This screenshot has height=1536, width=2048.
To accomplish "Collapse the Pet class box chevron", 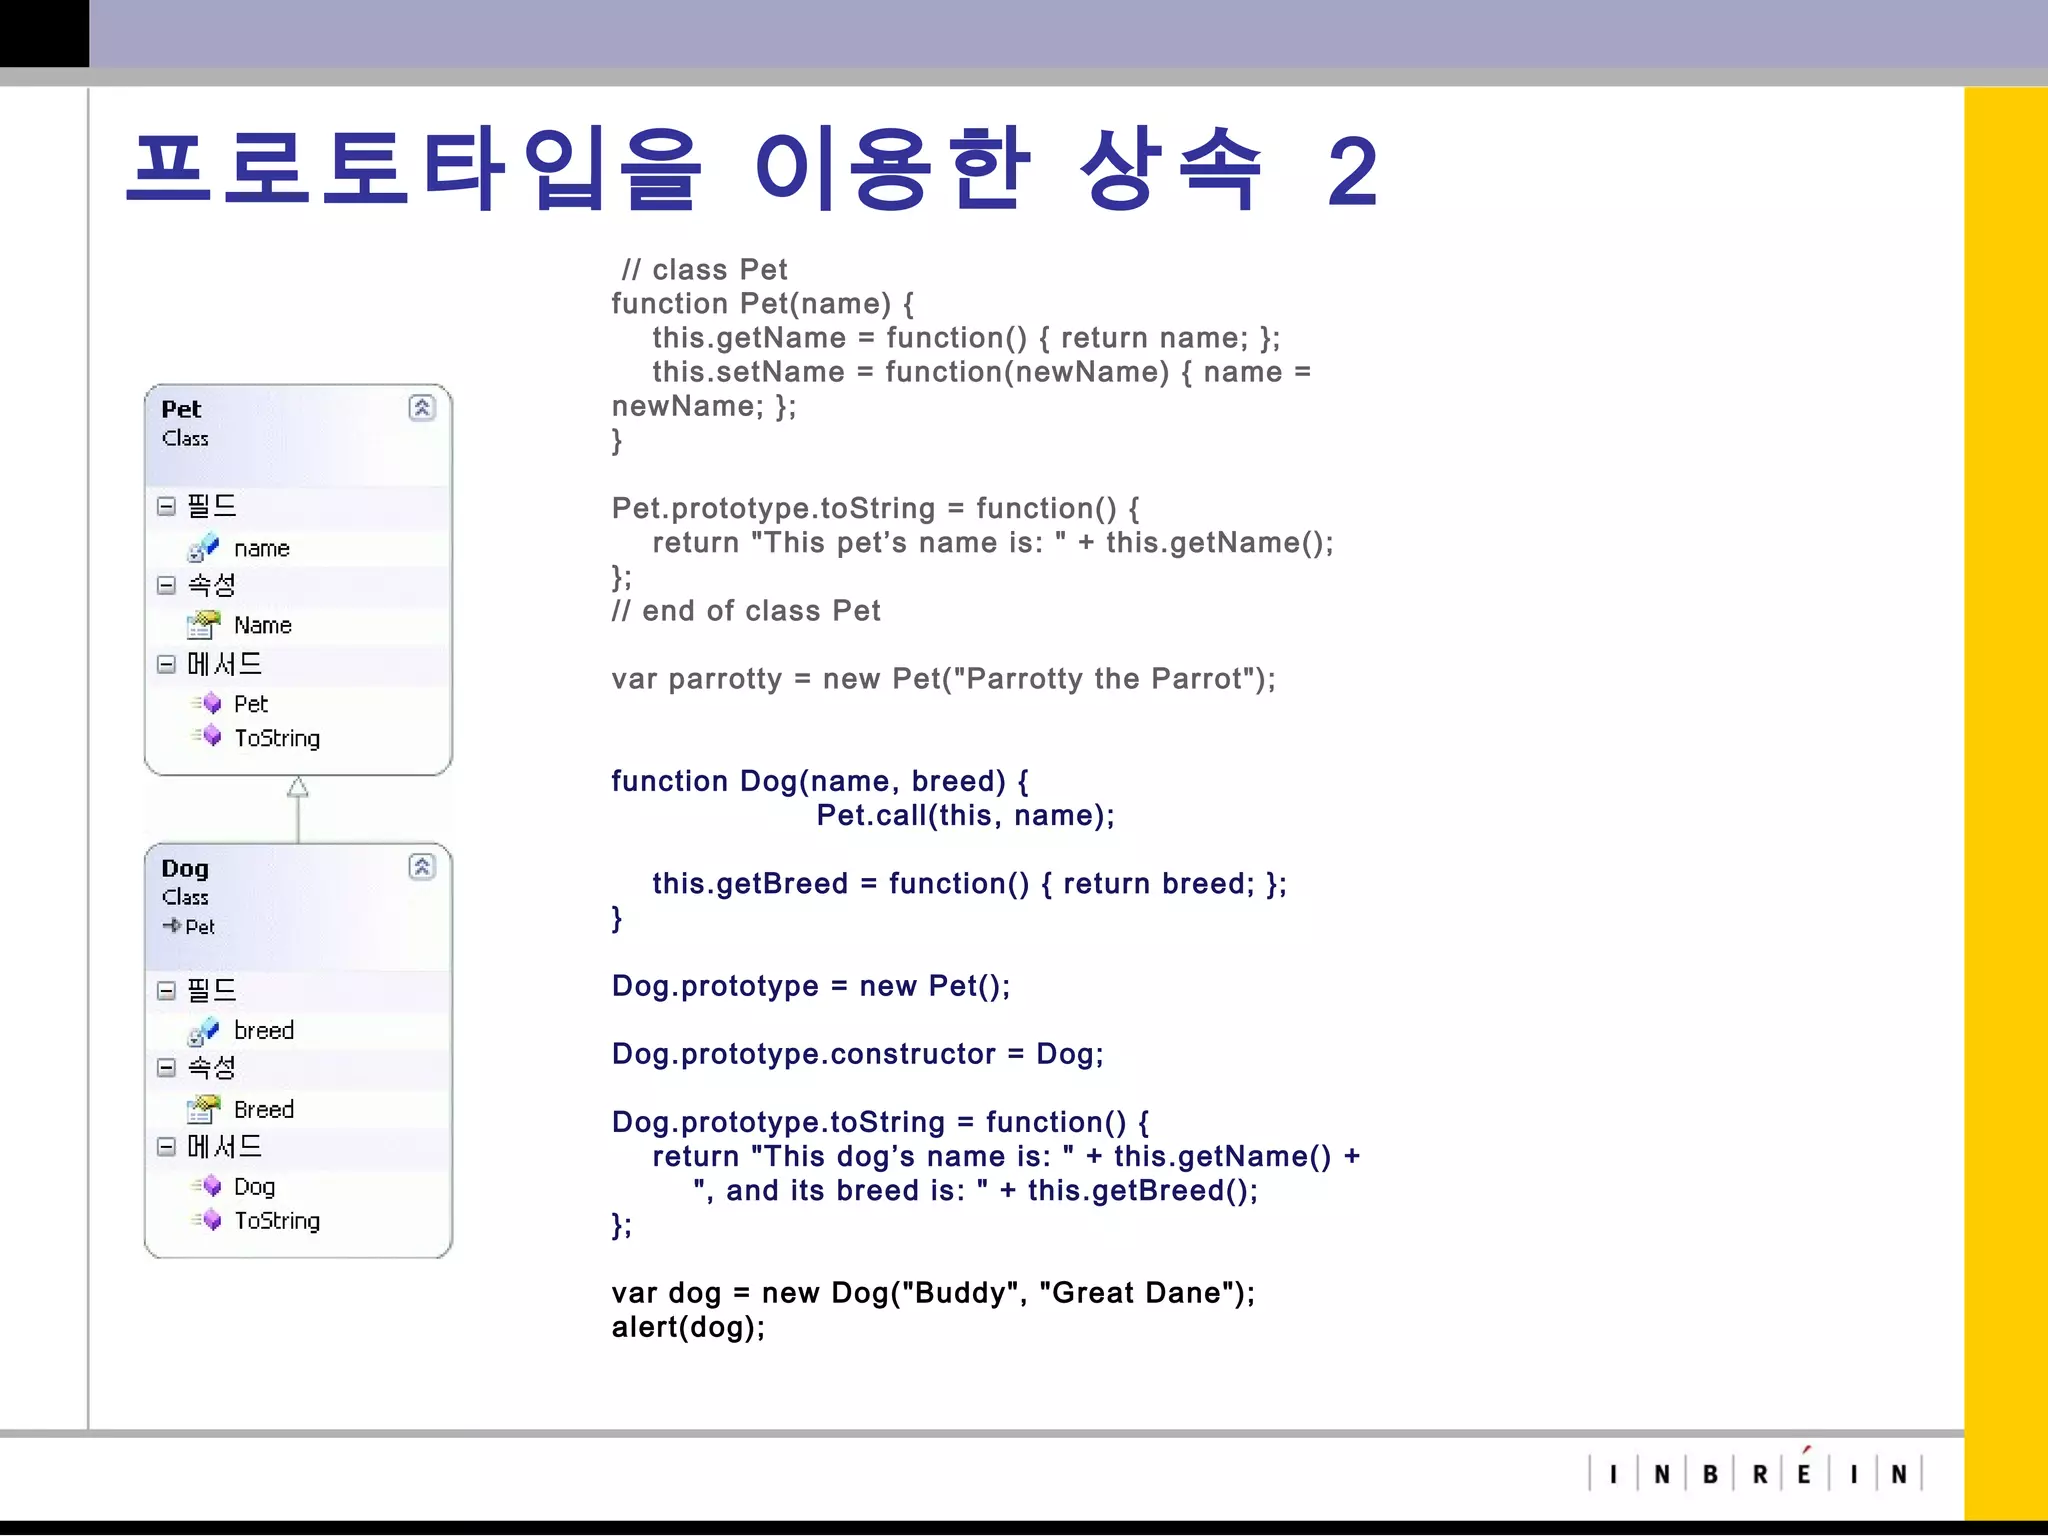I will 422,408.
